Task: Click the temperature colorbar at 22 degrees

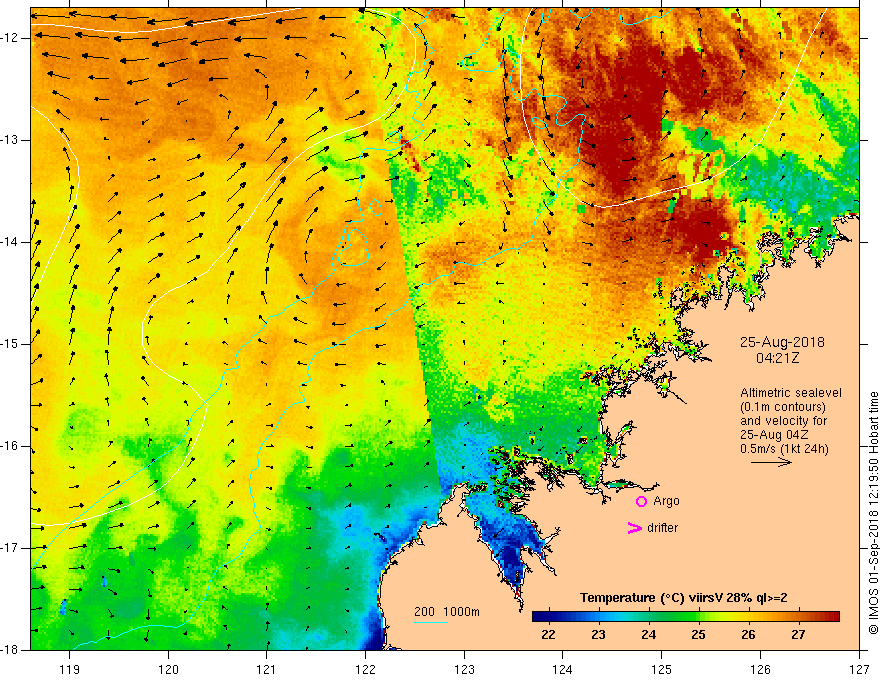Action: click(548, 617)
